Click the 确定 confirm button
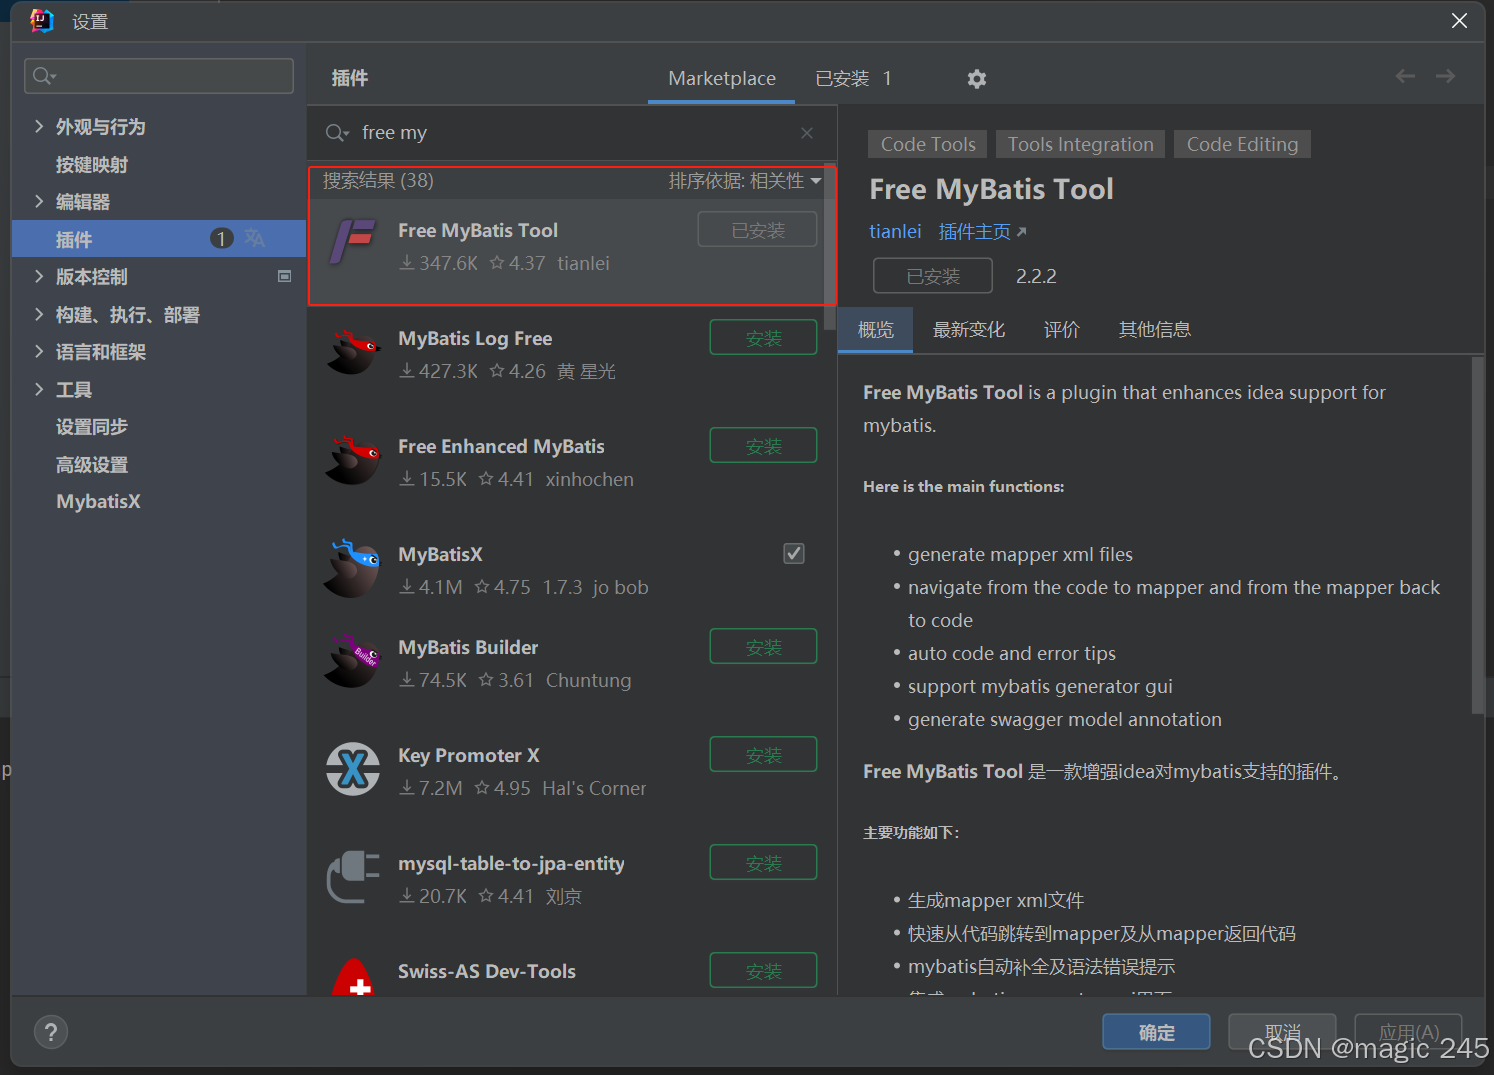 (1156, 1032)
